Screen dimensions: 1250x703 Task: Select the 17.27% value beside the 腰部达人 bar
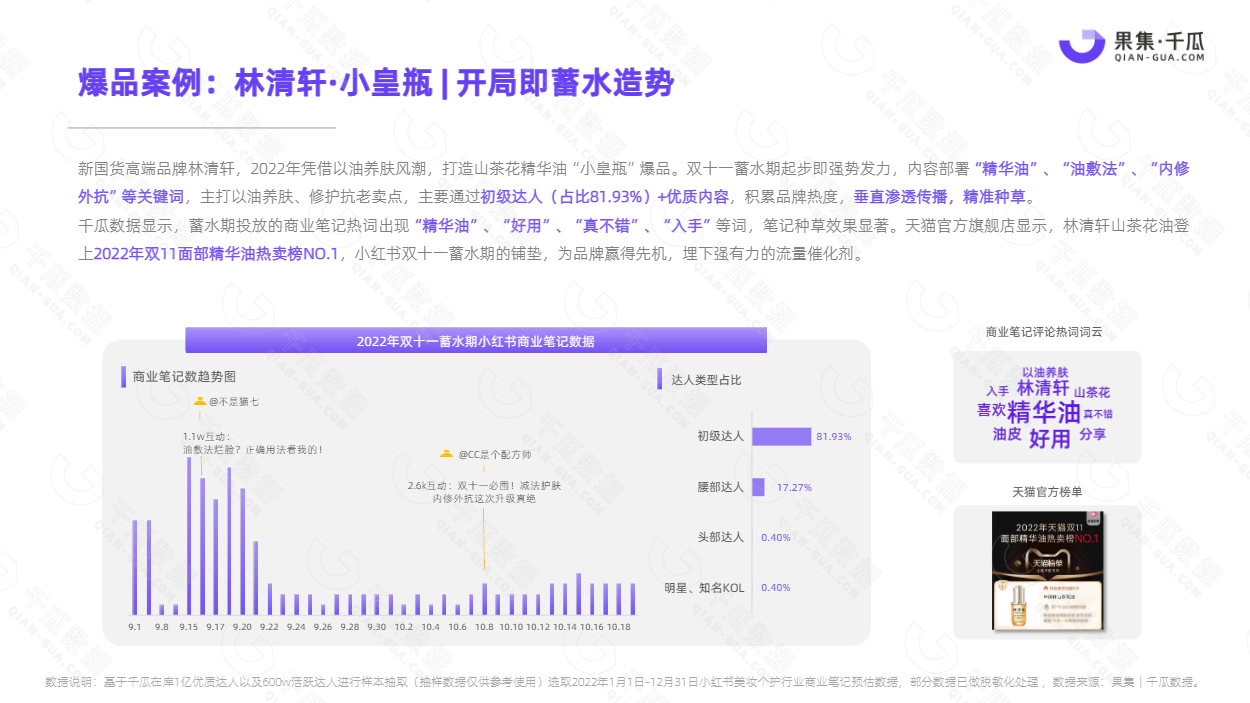coord(794,487)
